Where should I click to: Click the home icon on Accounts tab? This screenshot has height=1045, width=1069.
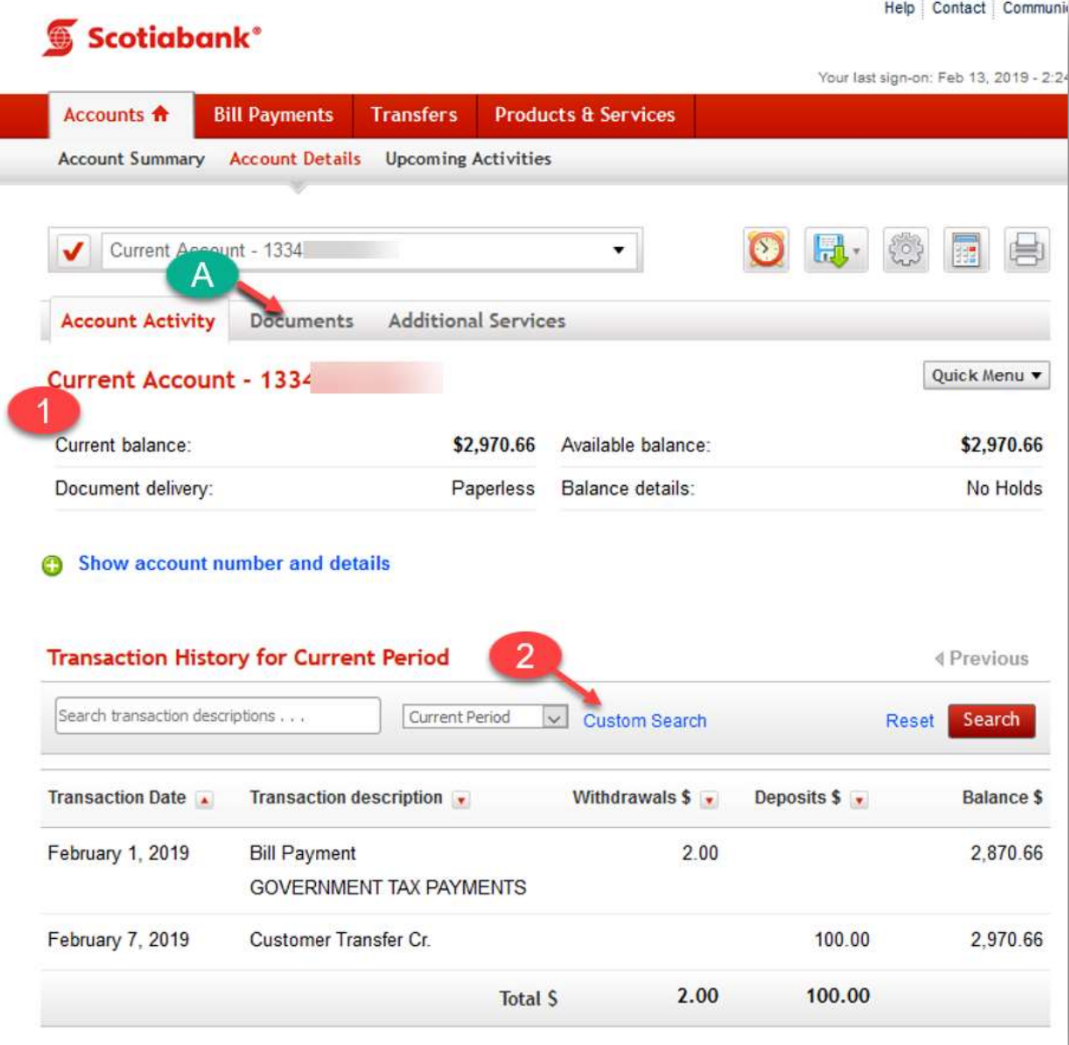pos(160,114)
